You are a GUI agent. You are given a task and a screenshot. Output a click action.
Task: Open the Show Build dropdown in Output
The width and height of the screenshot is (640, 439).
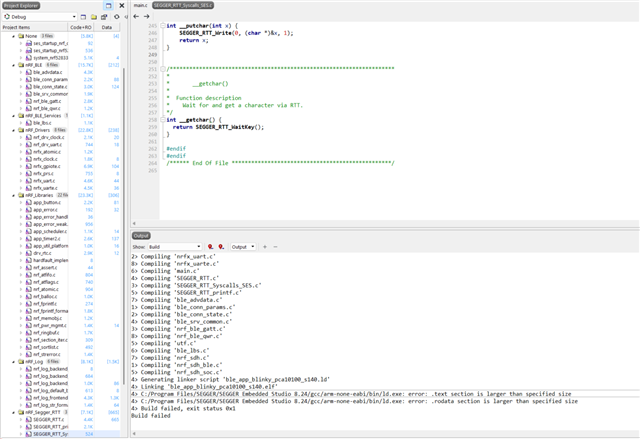click(x=175, y=247)
